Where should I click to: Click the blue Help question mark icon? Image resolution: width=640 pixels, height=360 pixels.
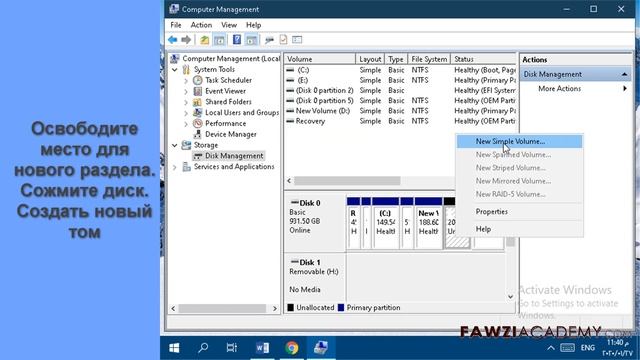(237, 40)
